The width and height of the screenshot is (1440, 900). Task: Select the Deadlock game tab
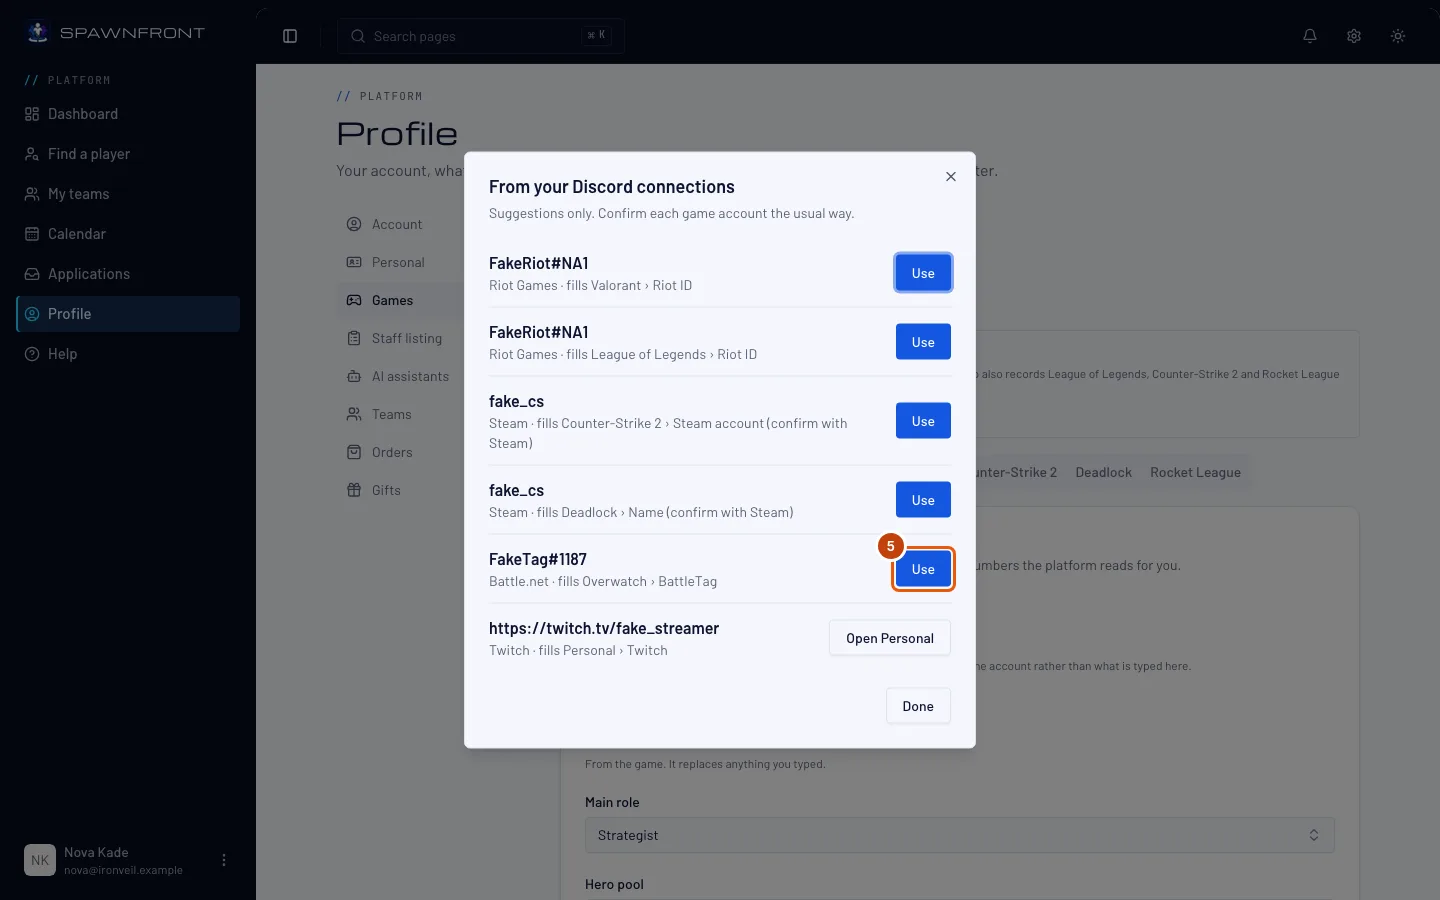[x=1104, y=472]
